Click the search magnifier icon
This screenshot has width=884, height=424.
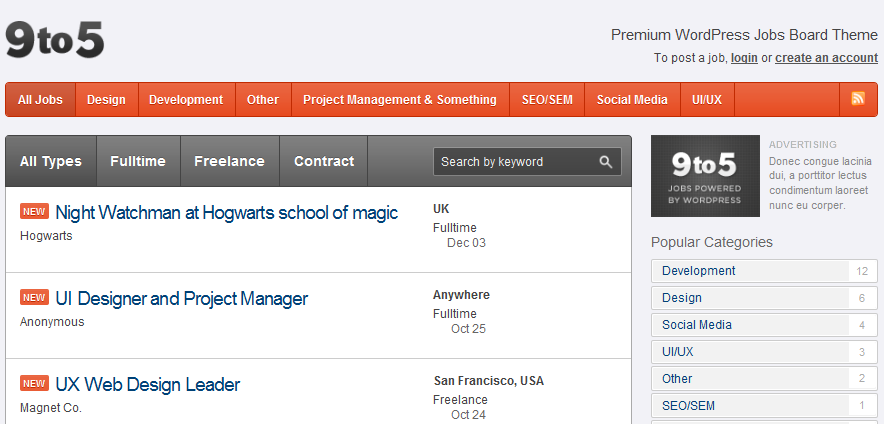tap(605, 162)
